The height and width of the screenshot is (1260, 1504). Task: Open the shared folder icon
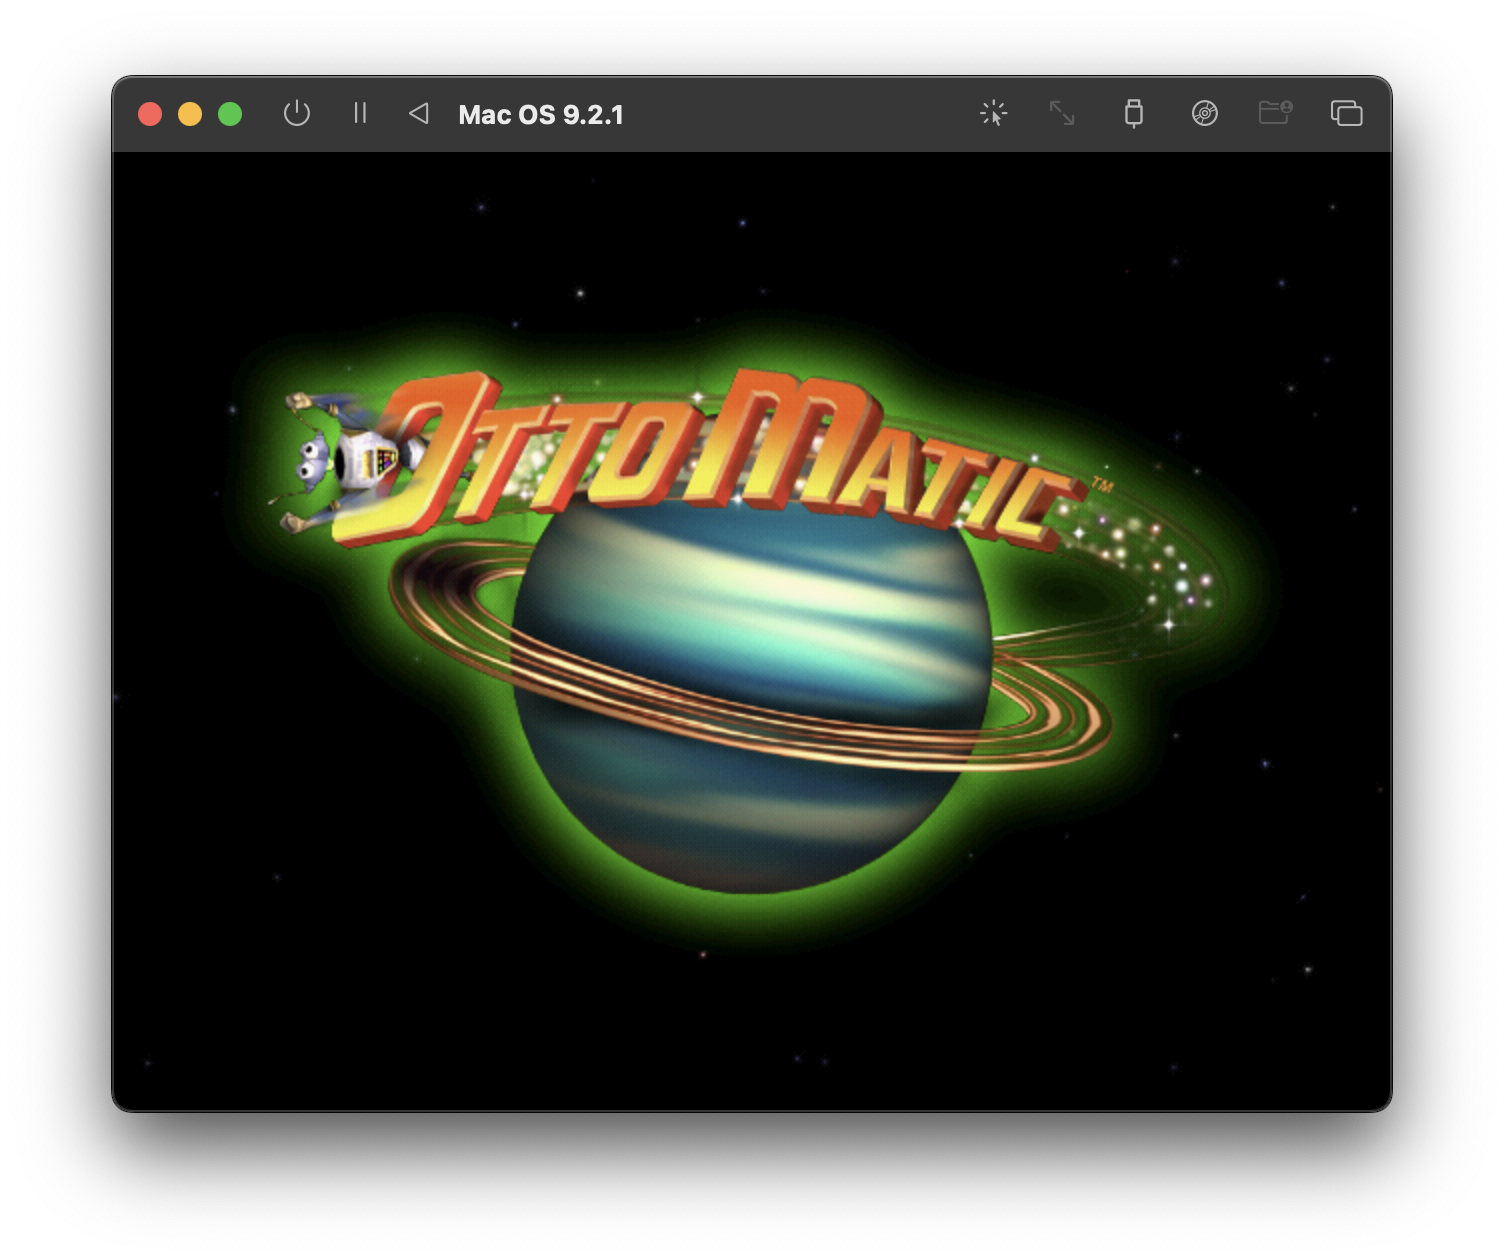1276,113
